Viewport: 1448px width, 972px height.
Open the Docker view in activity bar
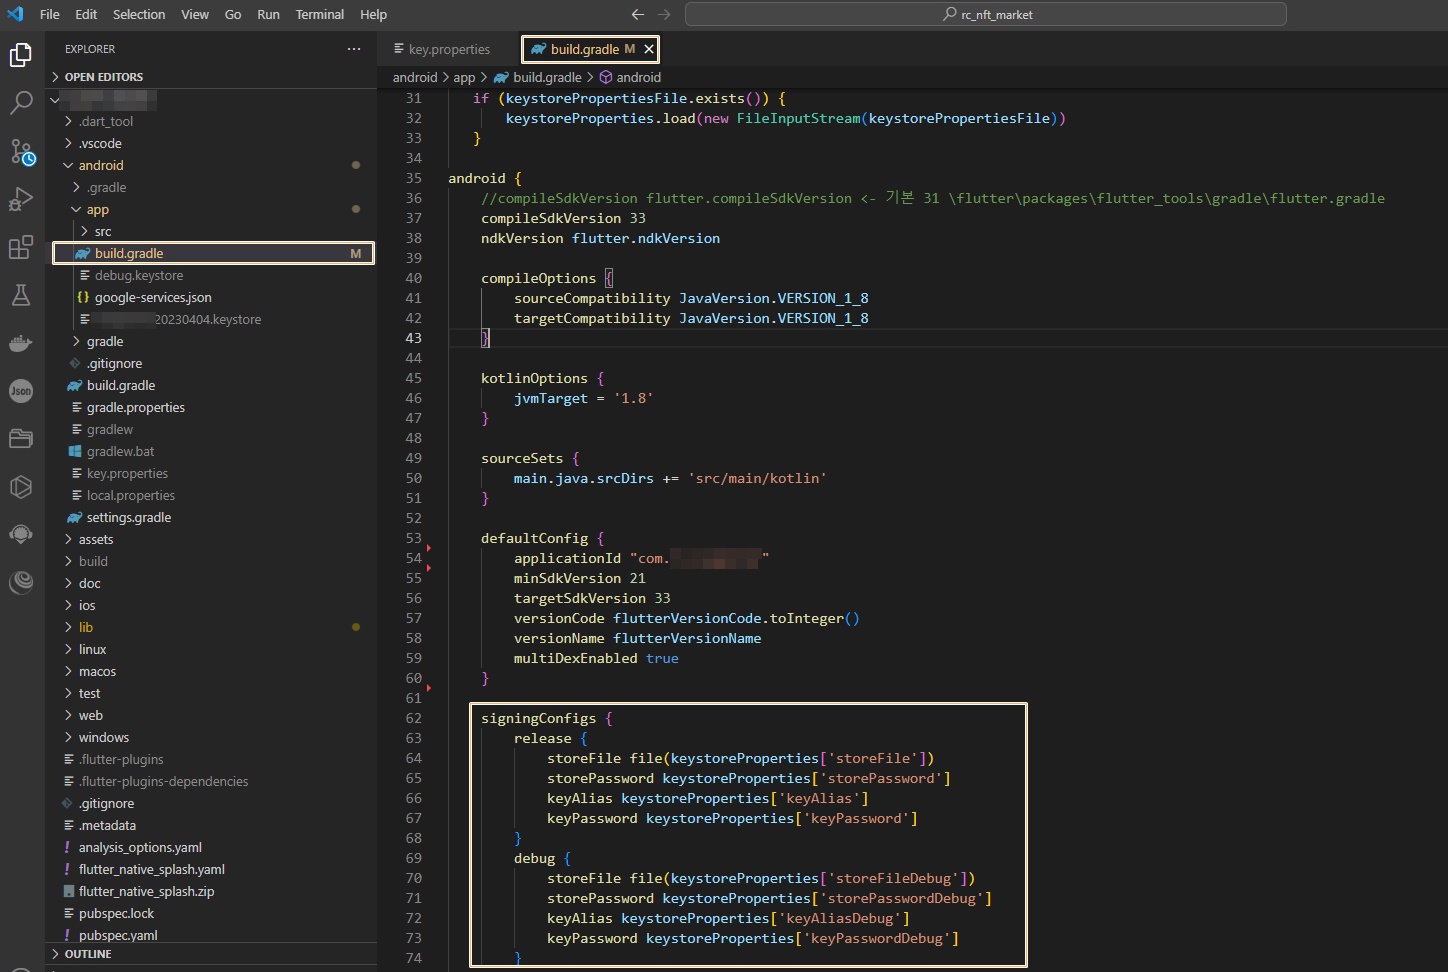[x=21, y=343]
